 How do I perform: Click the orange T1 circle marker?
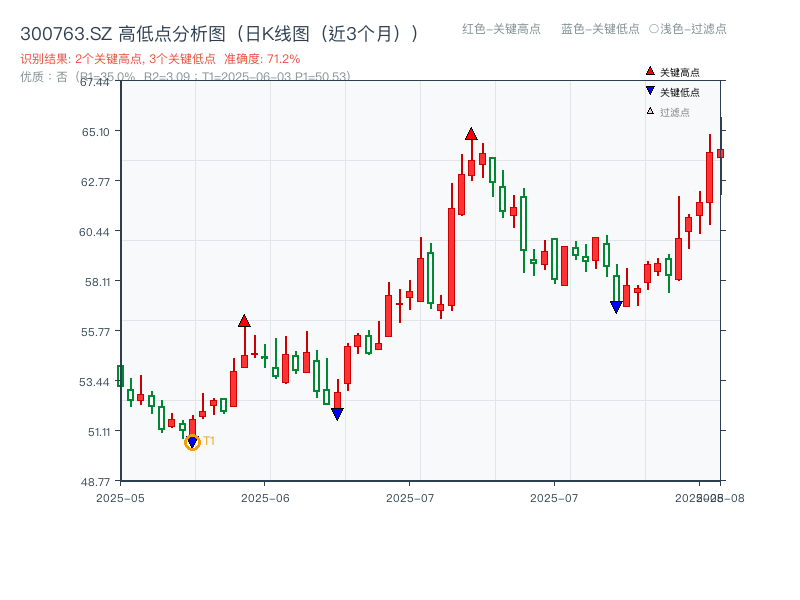pos(192,441)
